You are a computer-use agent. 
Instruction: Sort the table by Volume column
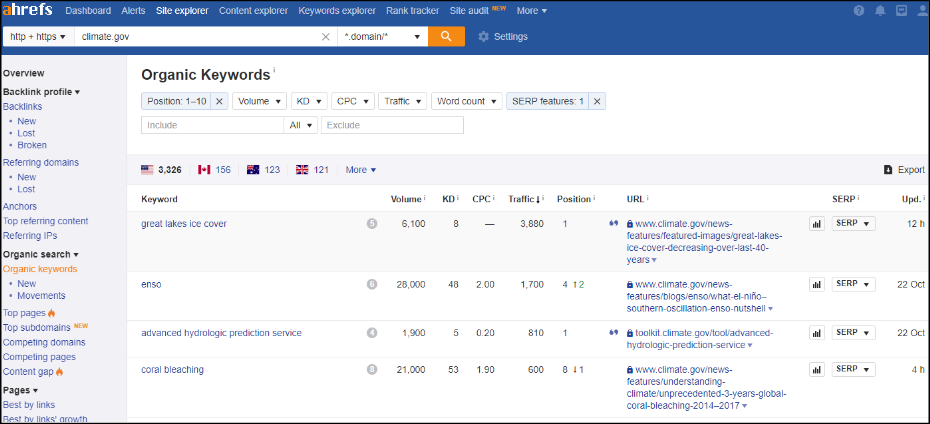[408, 199]
